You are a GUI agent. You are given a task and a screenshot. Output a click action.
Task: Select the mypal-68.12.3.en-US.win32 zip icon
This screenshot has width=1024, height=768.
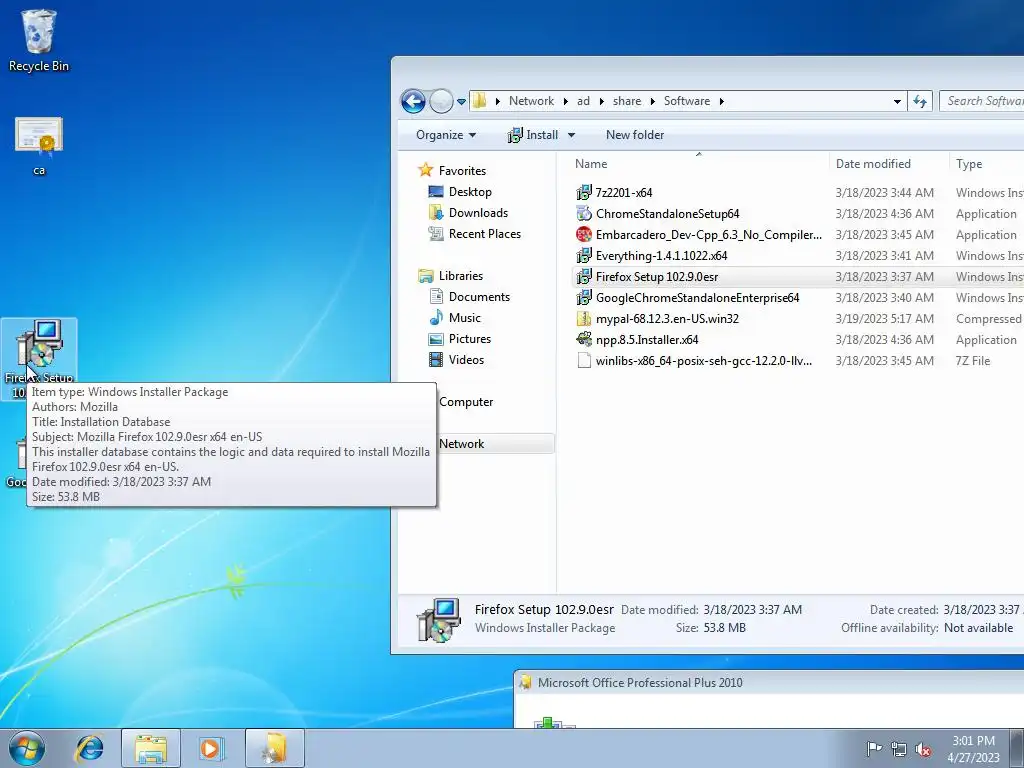pos(583,319)
